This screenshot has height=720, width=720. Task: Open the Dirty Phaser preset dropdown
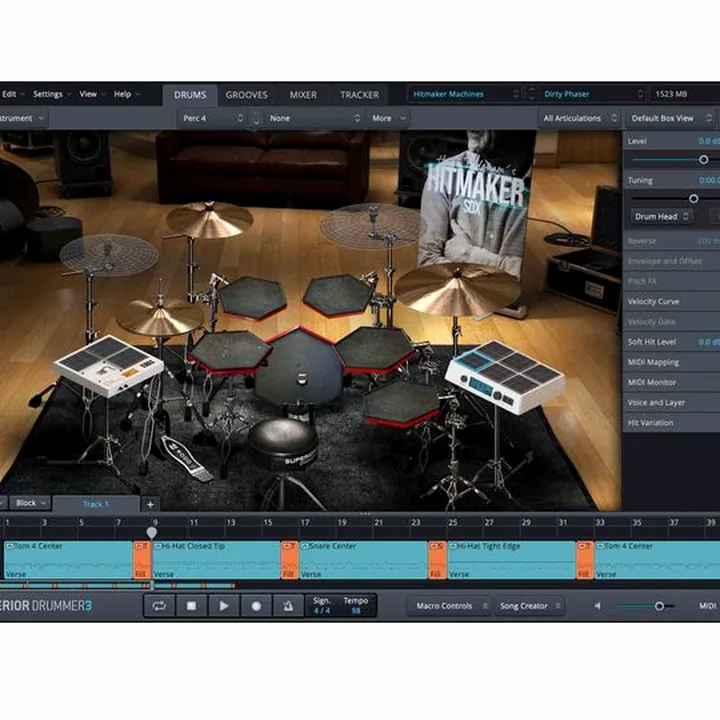coord(593,94)
